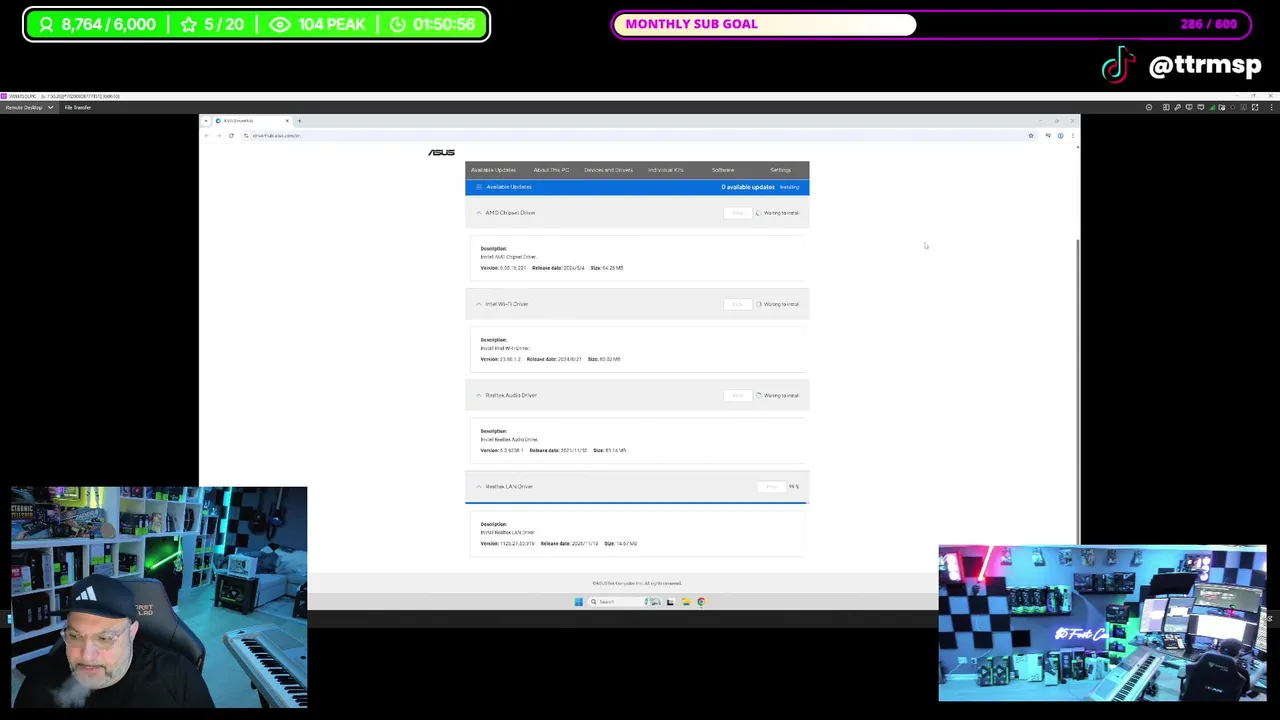Switch to Devices and Drivers tab

coord(608,170)
